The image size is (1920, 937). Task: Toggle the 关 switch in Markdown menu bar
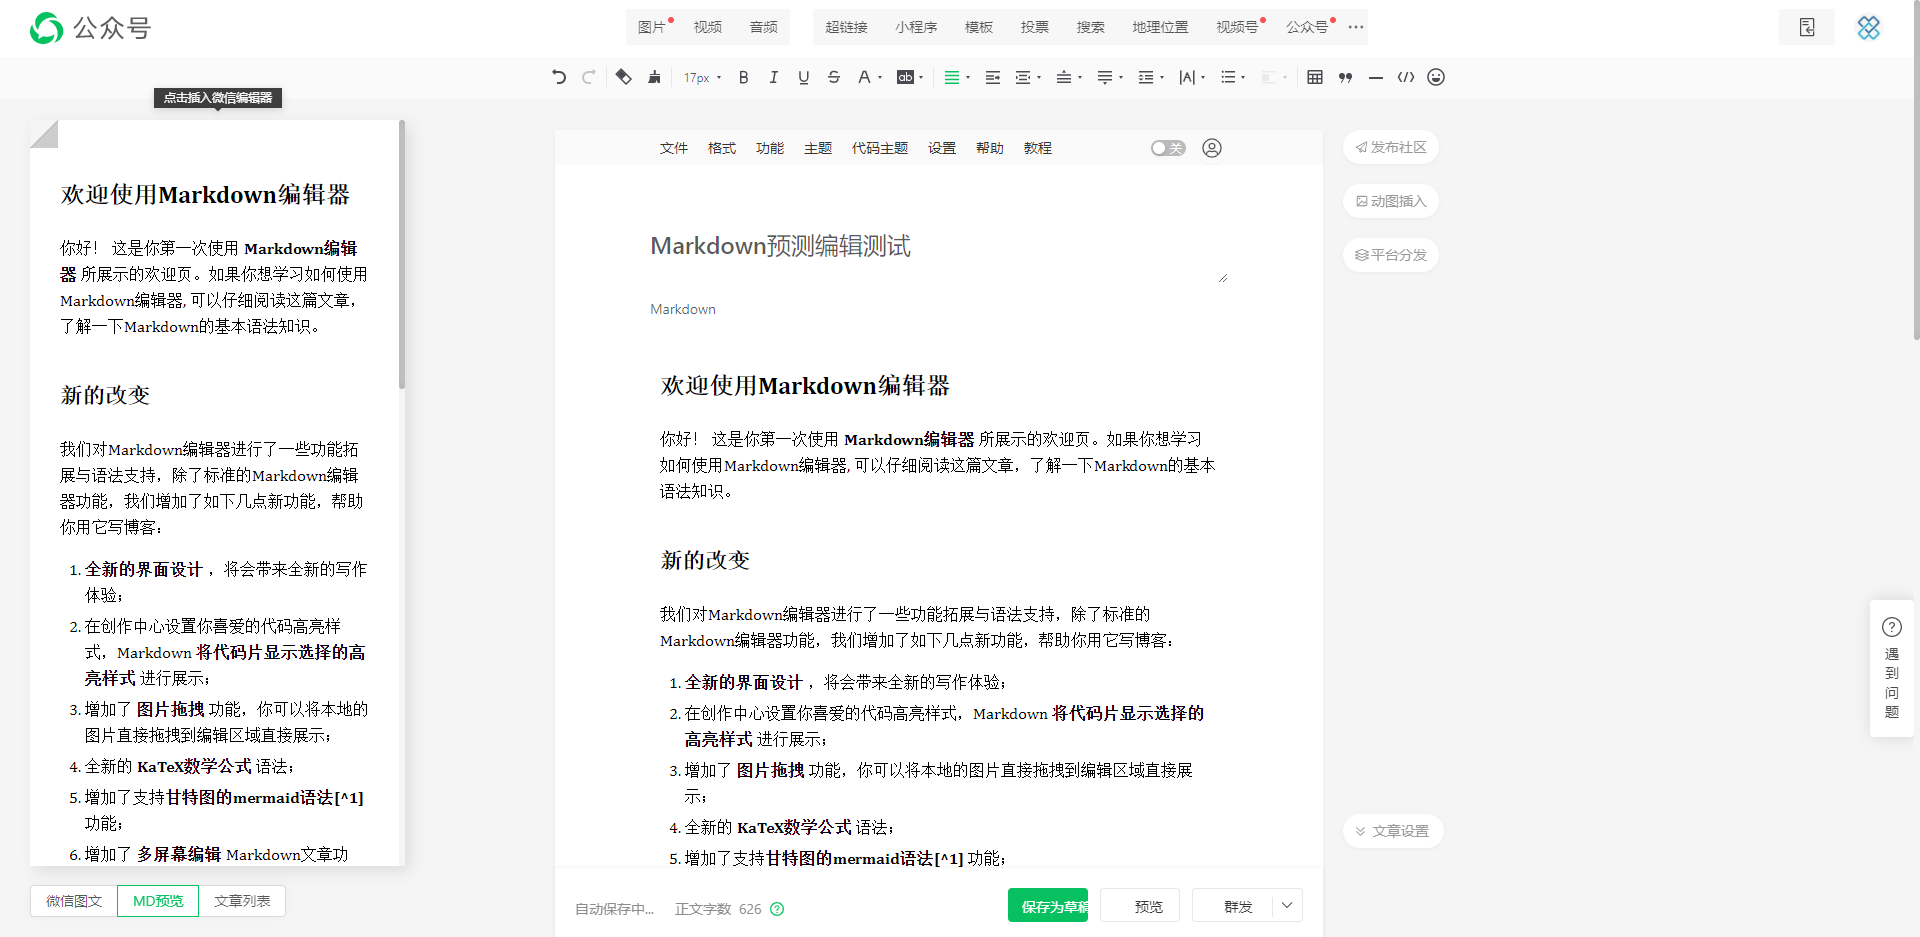pyautogui.click(x=1168, y=148)
